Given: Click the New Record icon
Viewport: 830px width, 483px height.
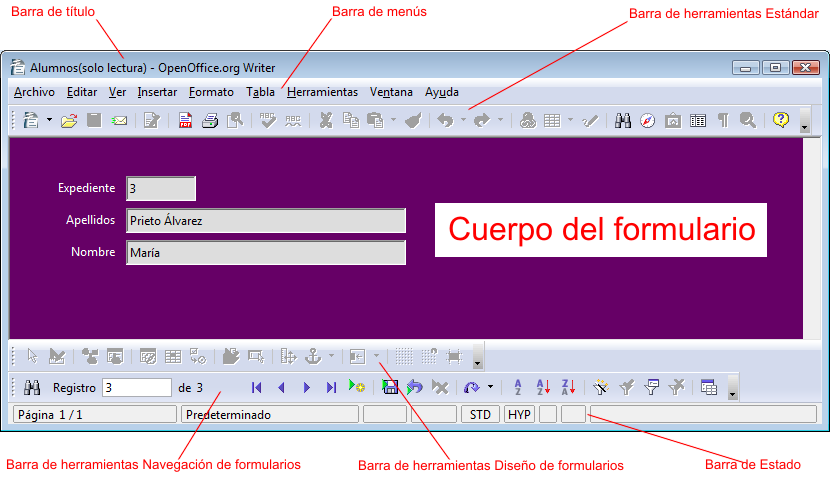Looking at the screenshot, I should click(357, 386).
